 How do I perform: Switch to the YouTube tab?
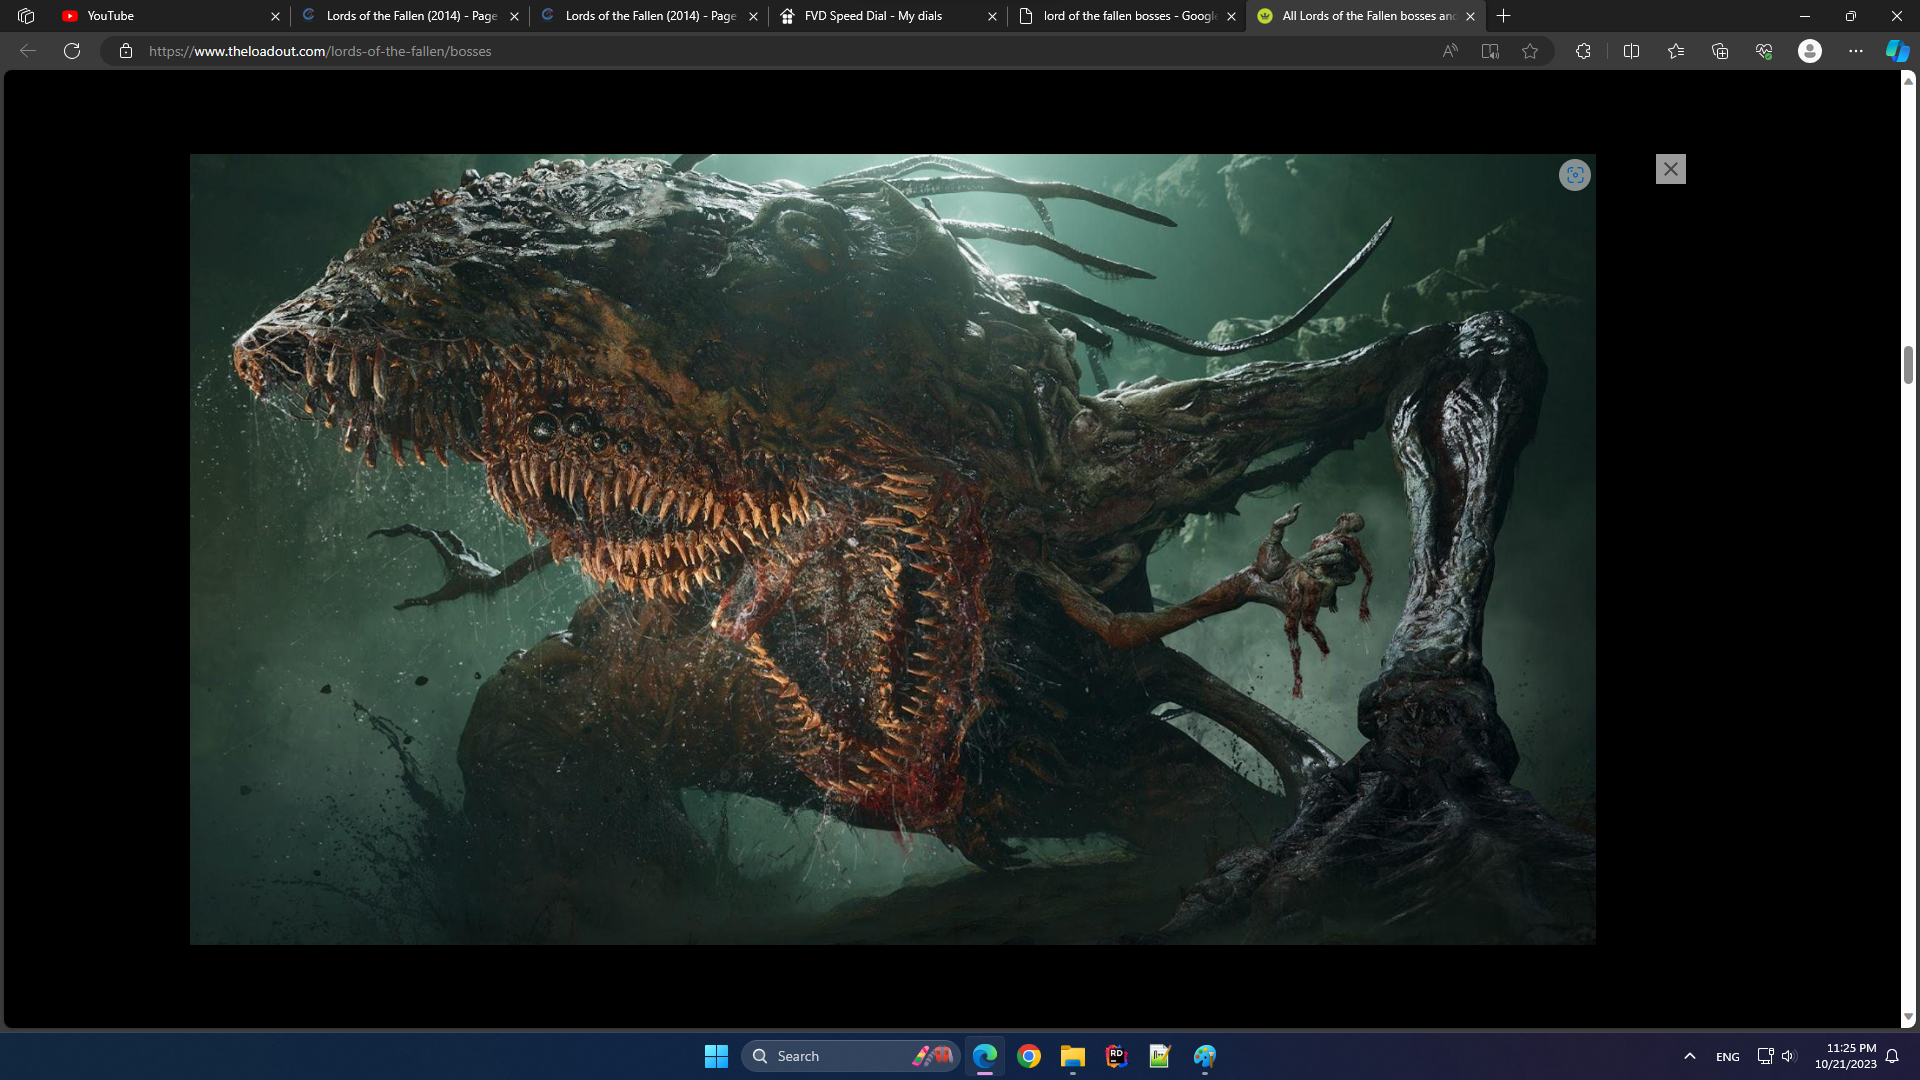click(165, 16)
